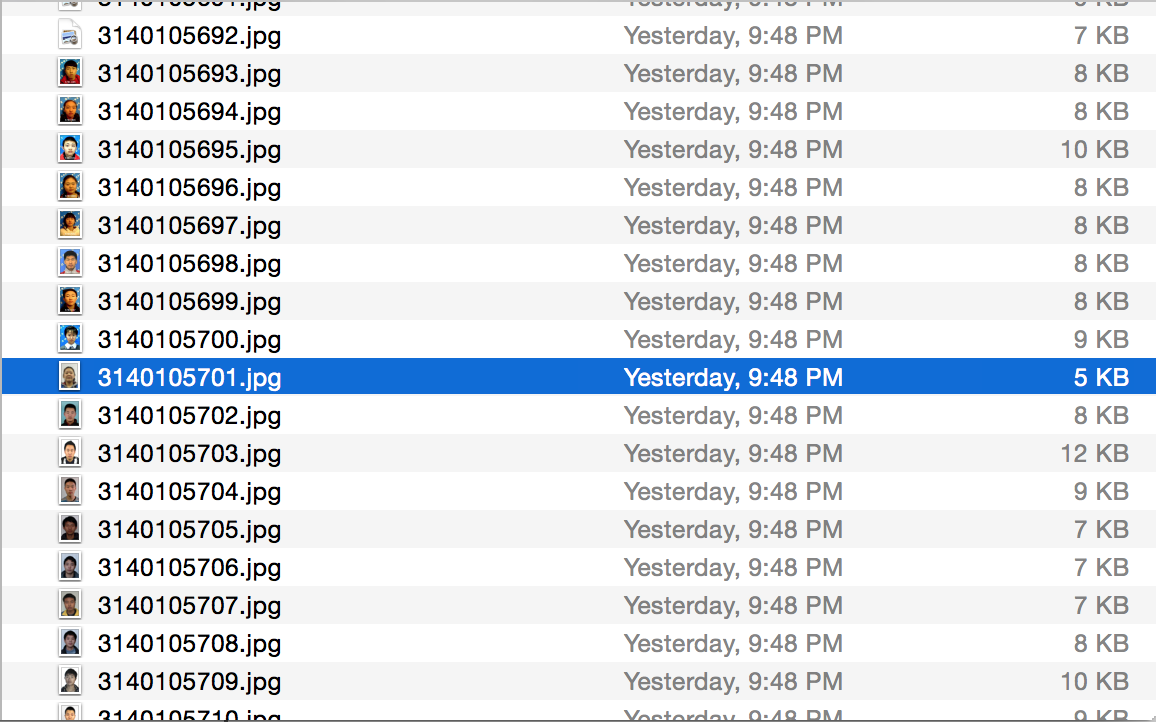The image size is (1156, 722).
Task: Click the modified date of 3140105709.jpg
Action: click(x=734, y=681)
